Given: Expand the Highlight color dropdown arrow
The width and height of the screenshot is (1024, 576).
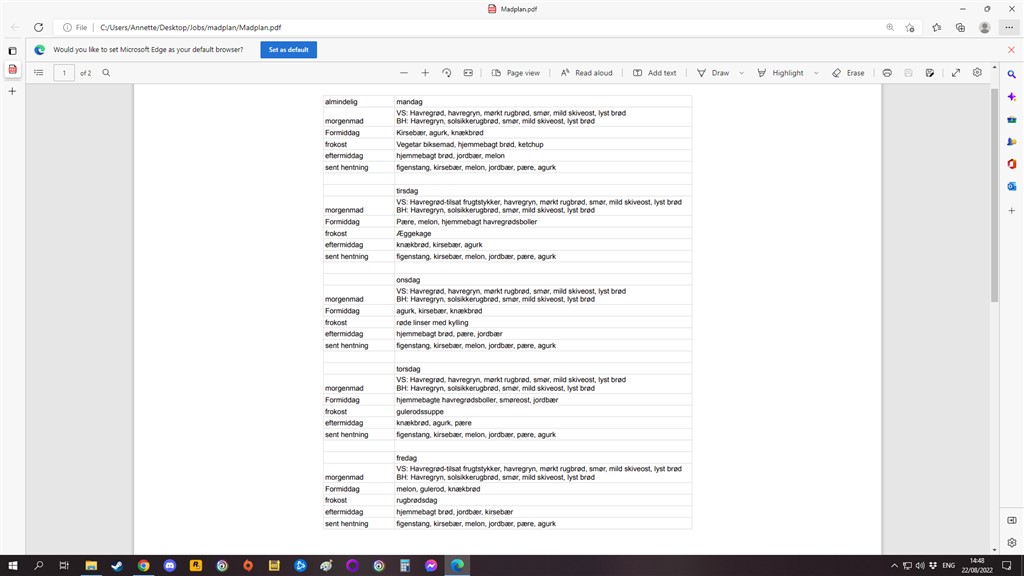Looking at the screenshot, I should [x=816, y=73].
